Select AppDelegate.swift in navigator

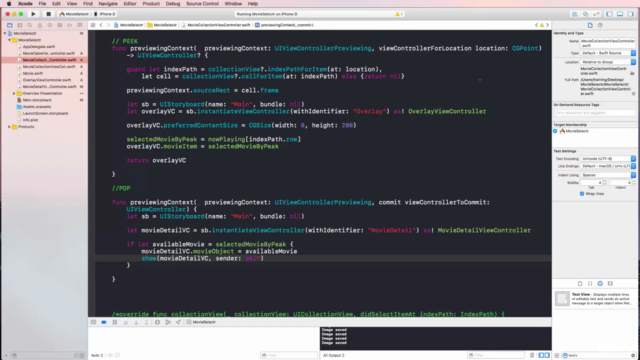[x=39, y=47]
